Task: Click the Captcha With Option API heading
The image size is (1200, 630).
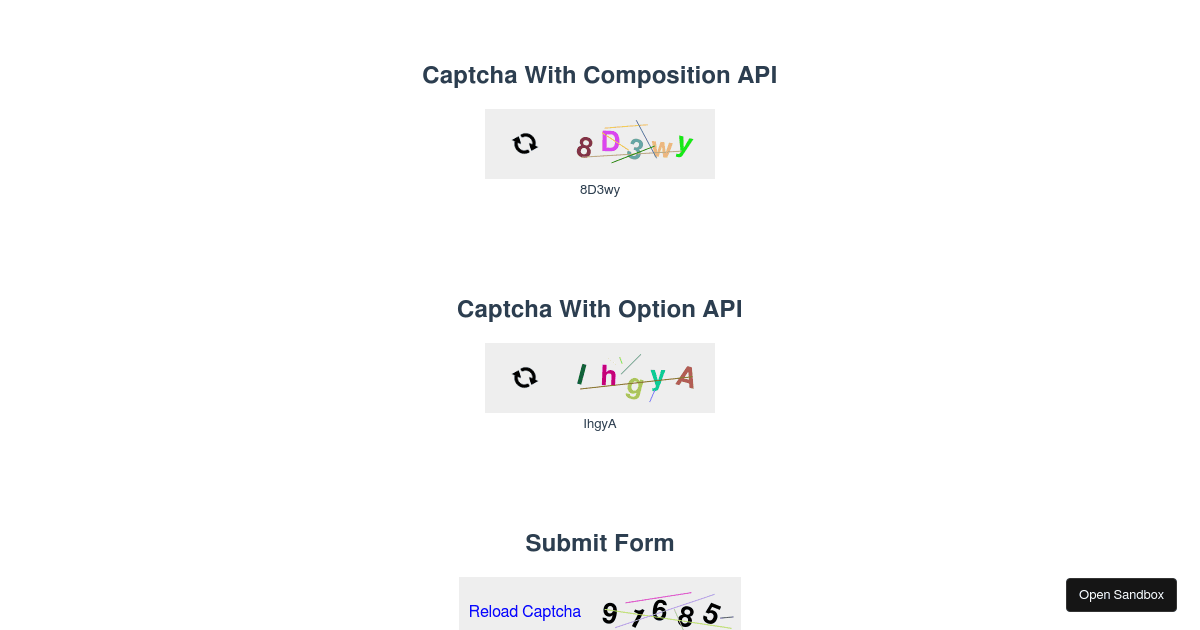Action: [599, 309]
